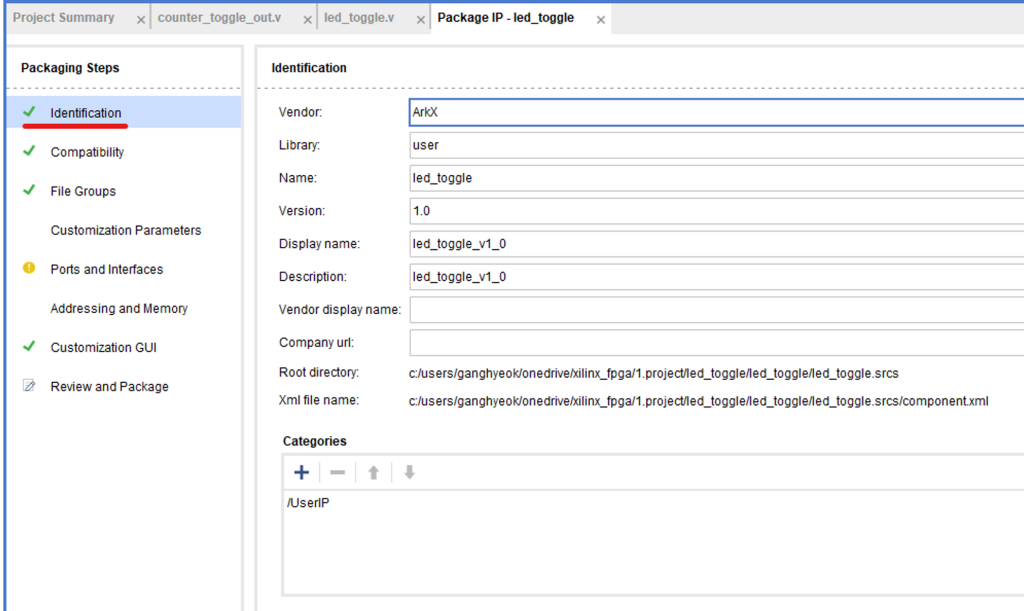Click the Review and Package edit icon
The image size is (1024, 611).
[29, 385]
